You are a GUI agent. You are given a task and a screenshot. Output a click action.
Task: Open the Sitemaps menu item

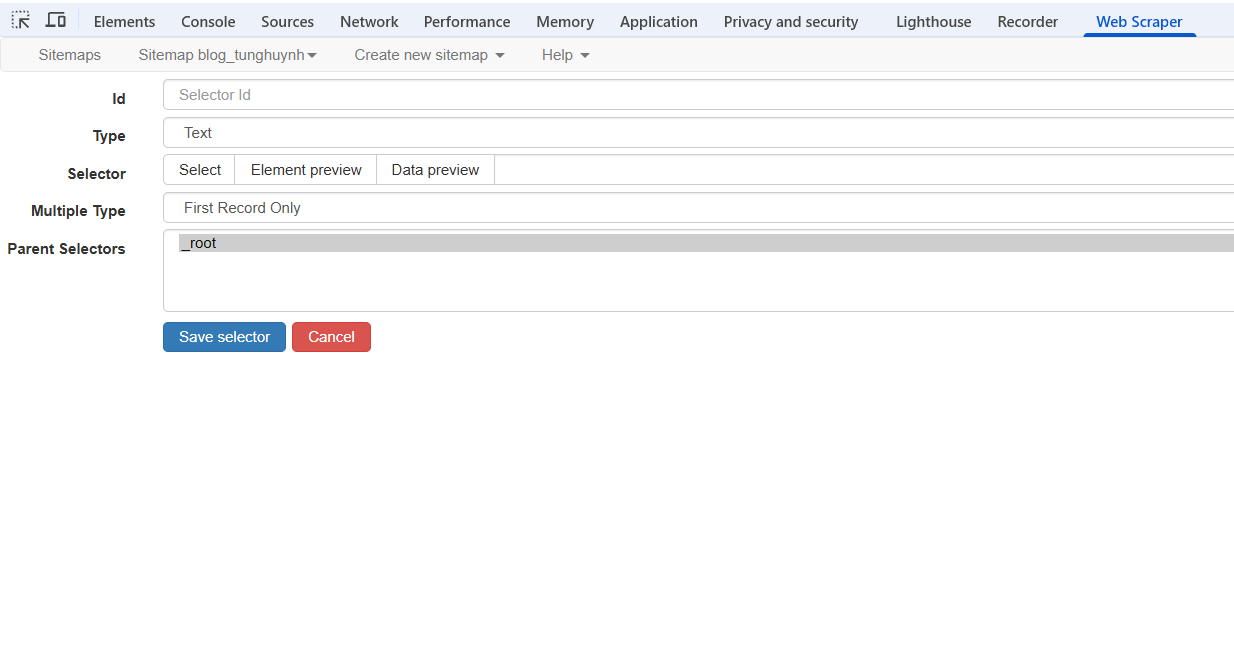[x=70, y=55]
